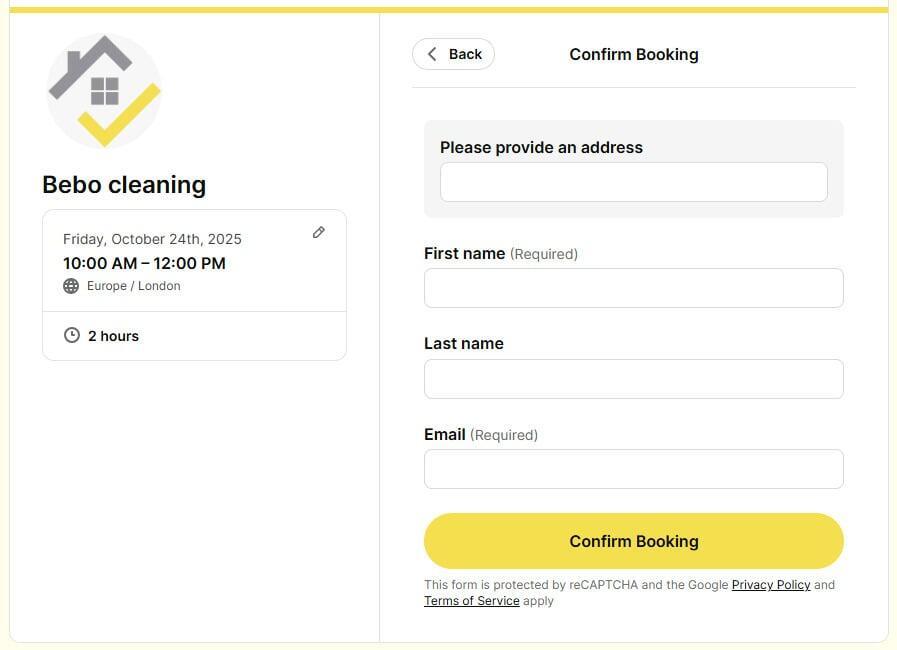Click the Email (Required) label
Viewport: 897px width, 650px height.
tap(480, 434)
